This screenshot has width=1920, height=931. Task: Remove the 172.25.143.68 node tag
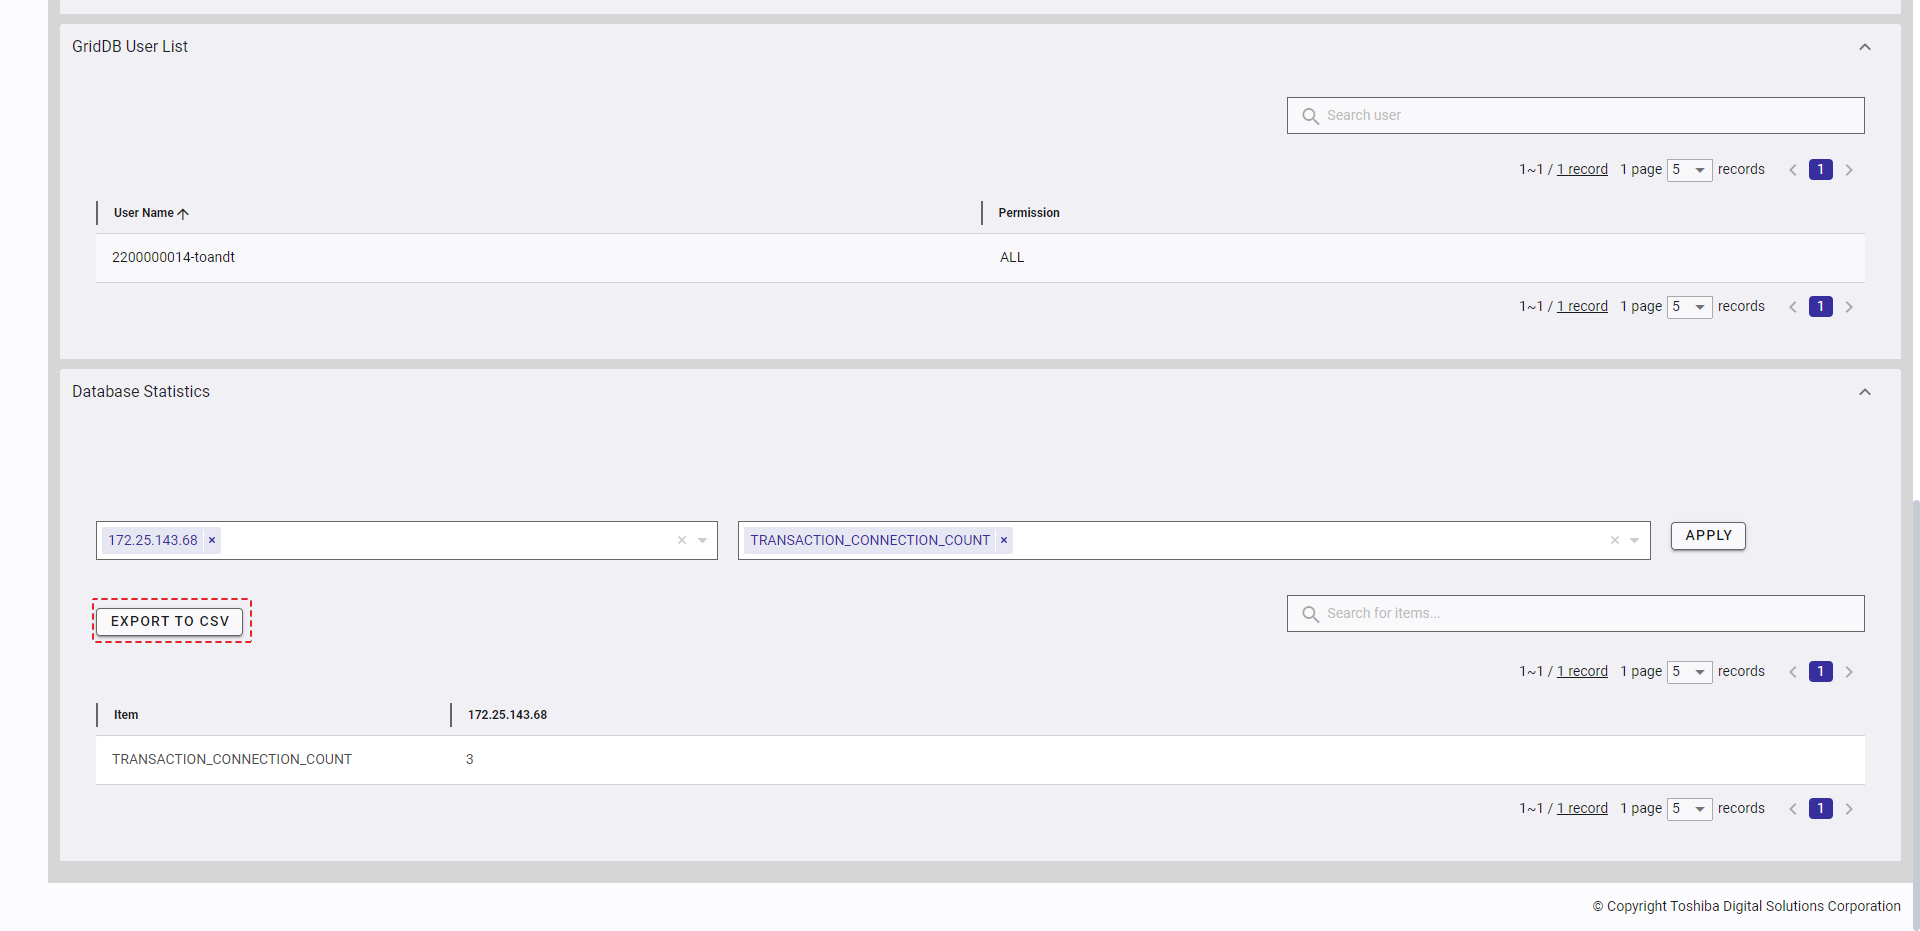pos(212,540)
